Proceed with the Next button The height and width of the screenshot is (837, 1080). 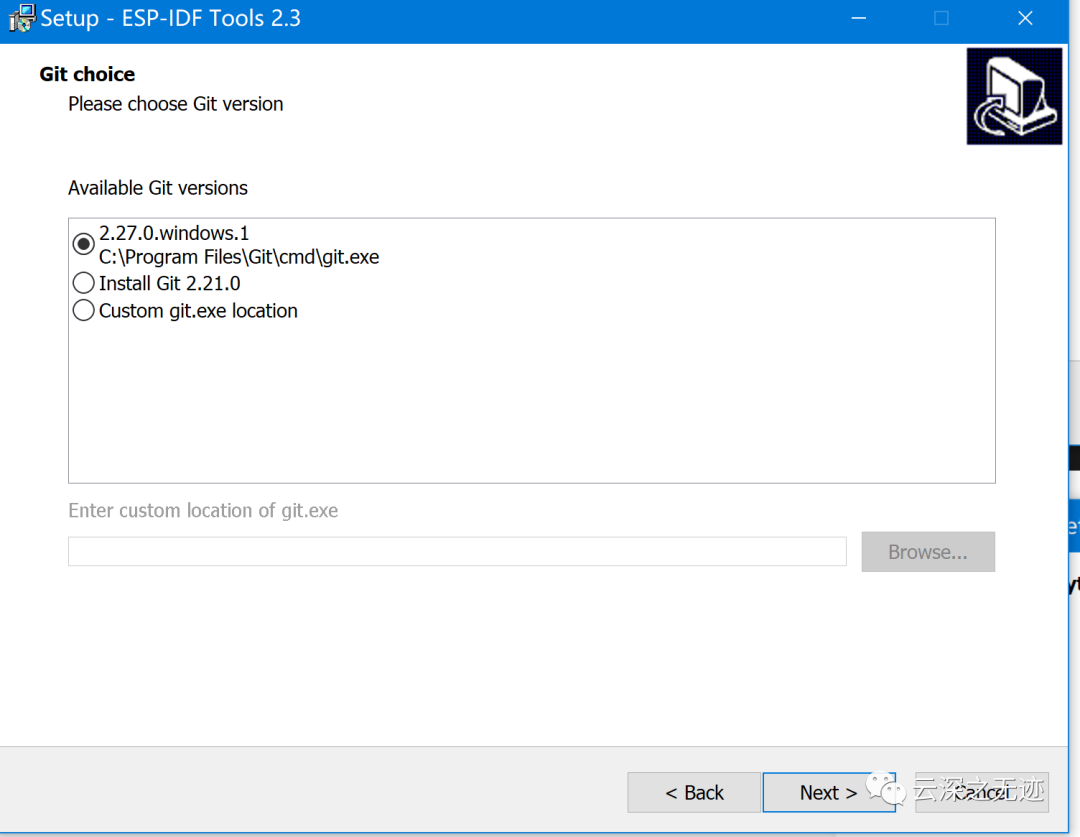pyautogui.click(x=828, y=792)
